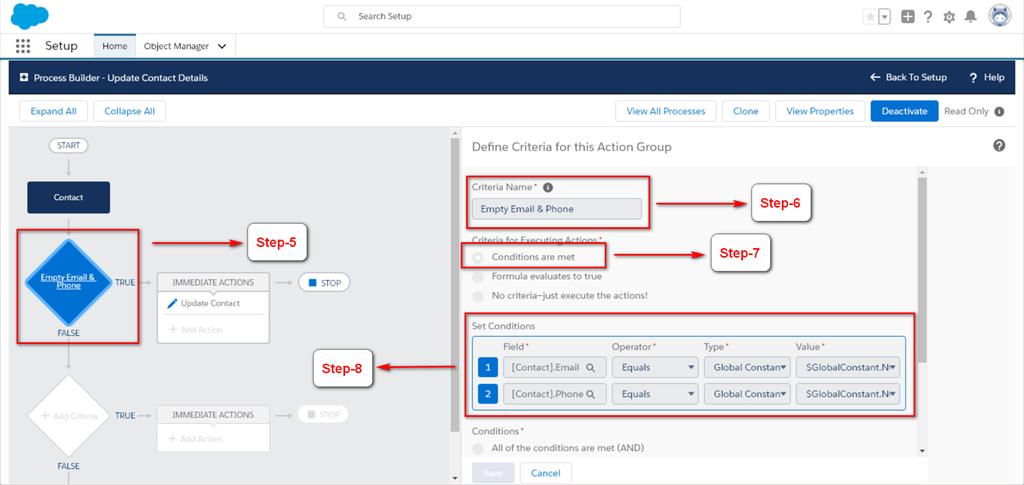
Task: Click the Salesforce cloud logo
Action: click(29, 16)
